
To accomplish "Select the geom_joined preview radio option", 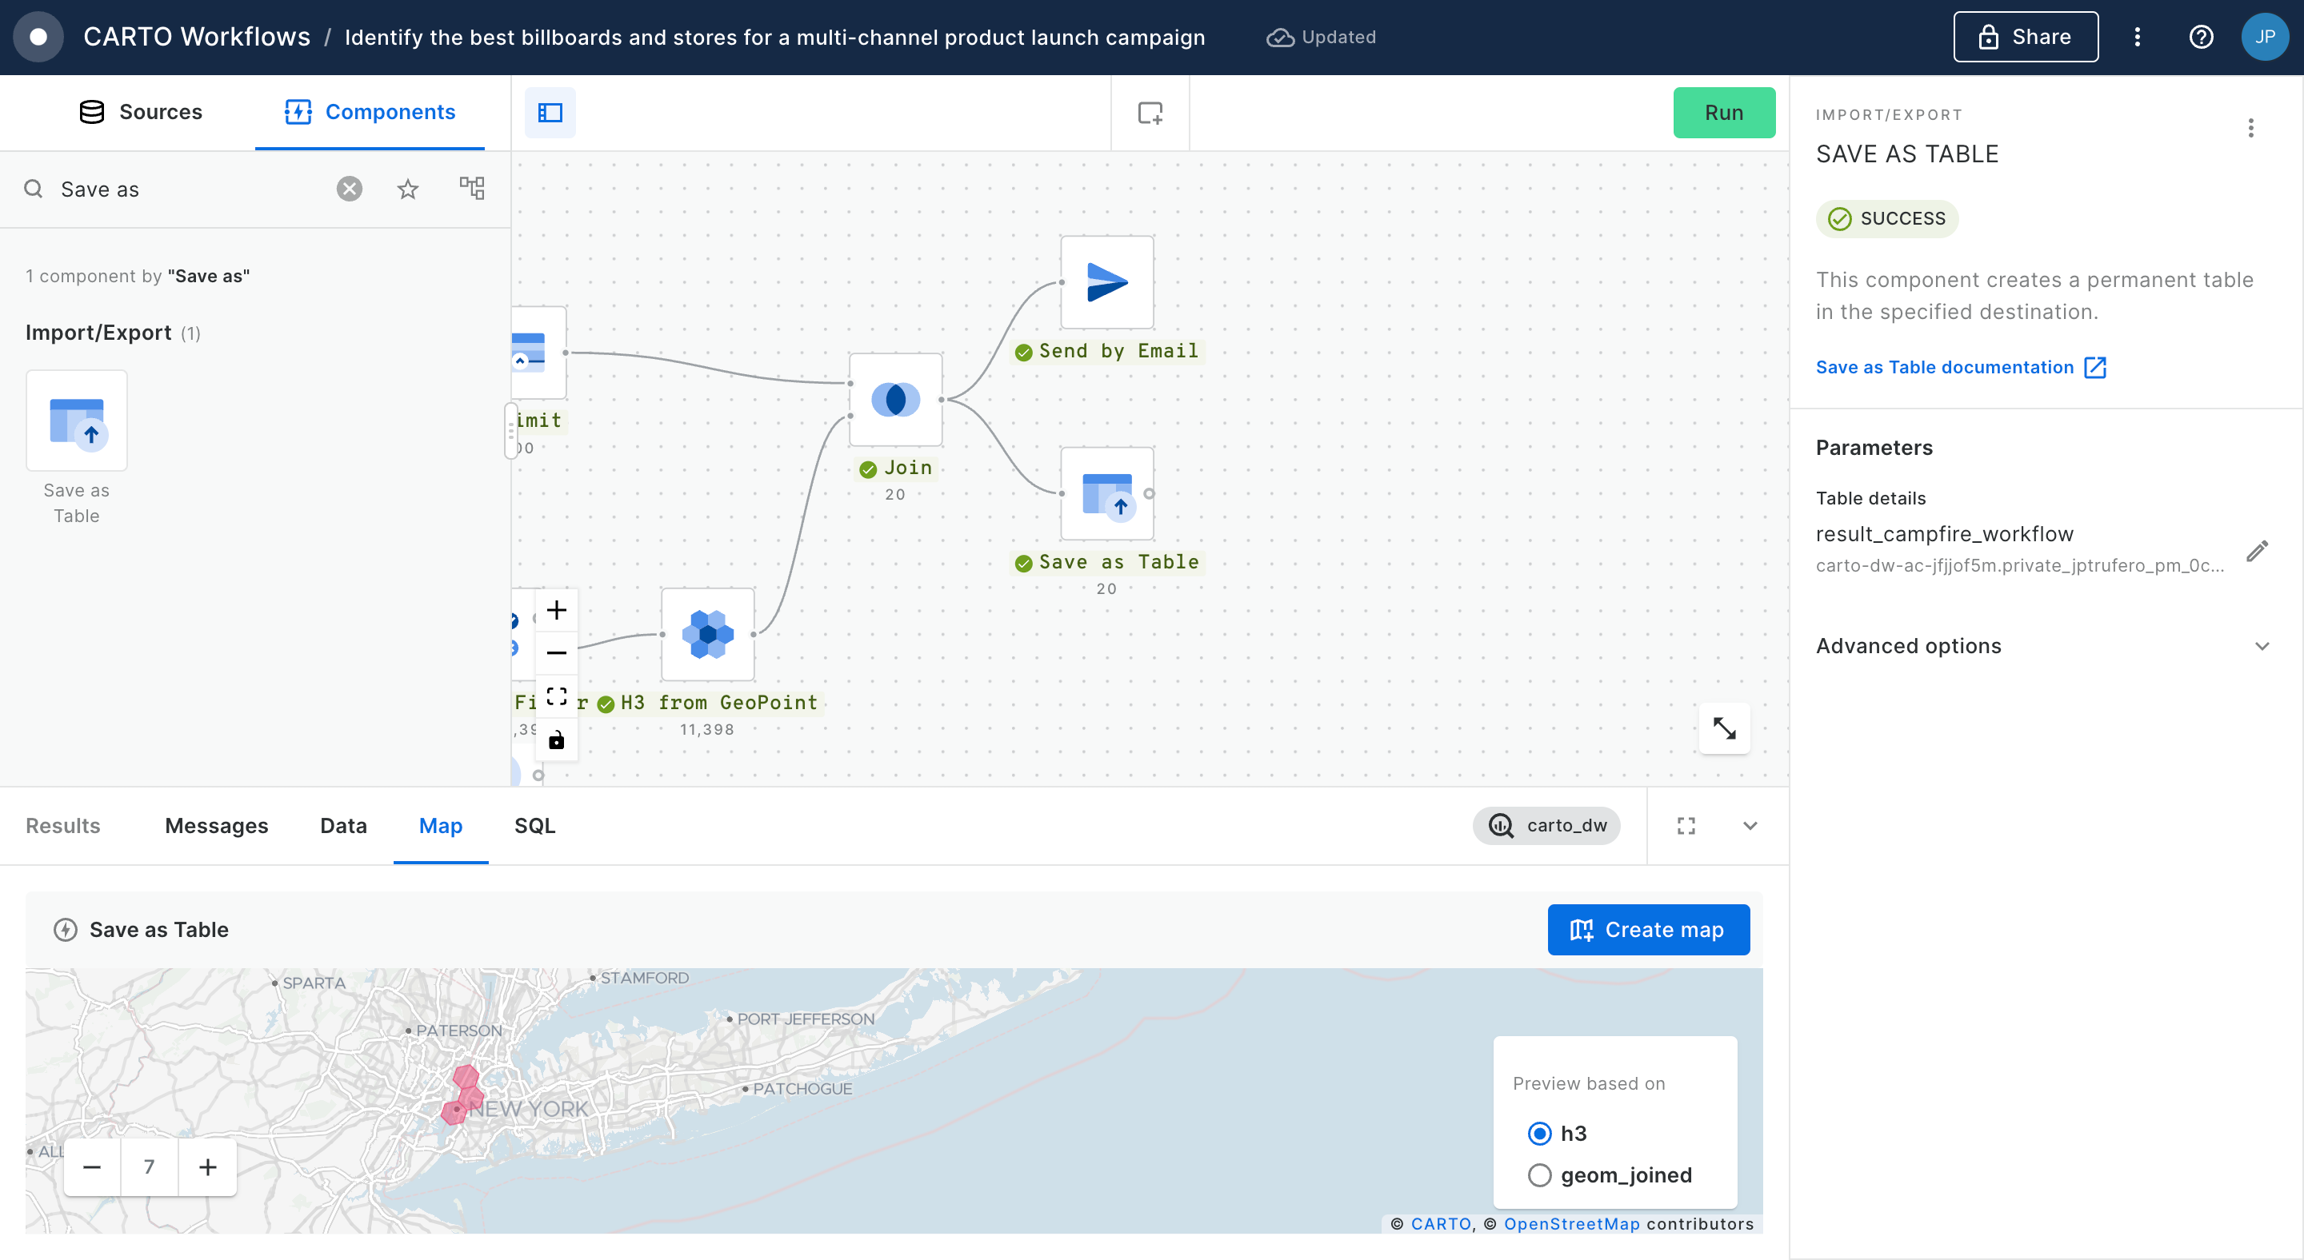I will click(1539, 1175).
